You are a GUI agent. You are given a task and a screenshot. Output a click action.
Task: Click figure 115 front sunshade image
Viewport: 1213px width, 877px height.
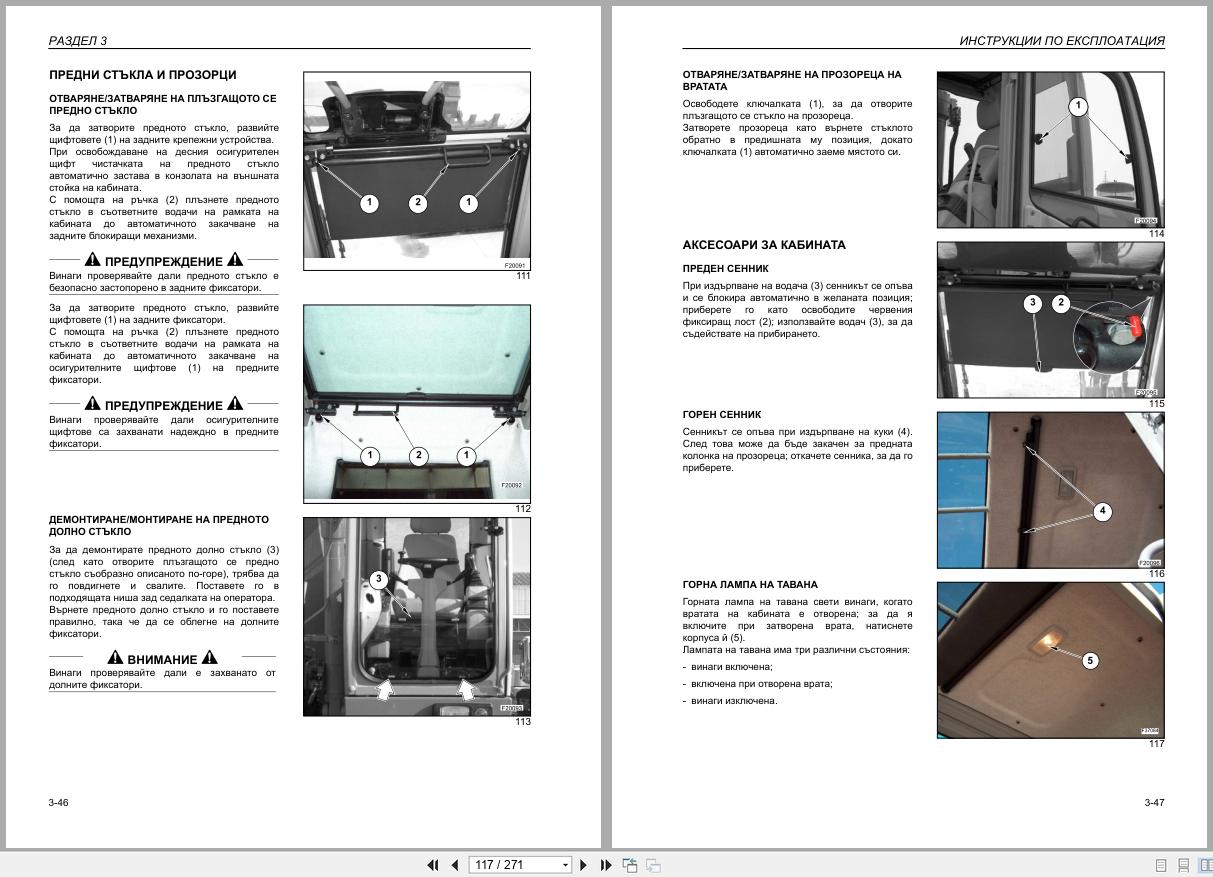click(1050, 320)
